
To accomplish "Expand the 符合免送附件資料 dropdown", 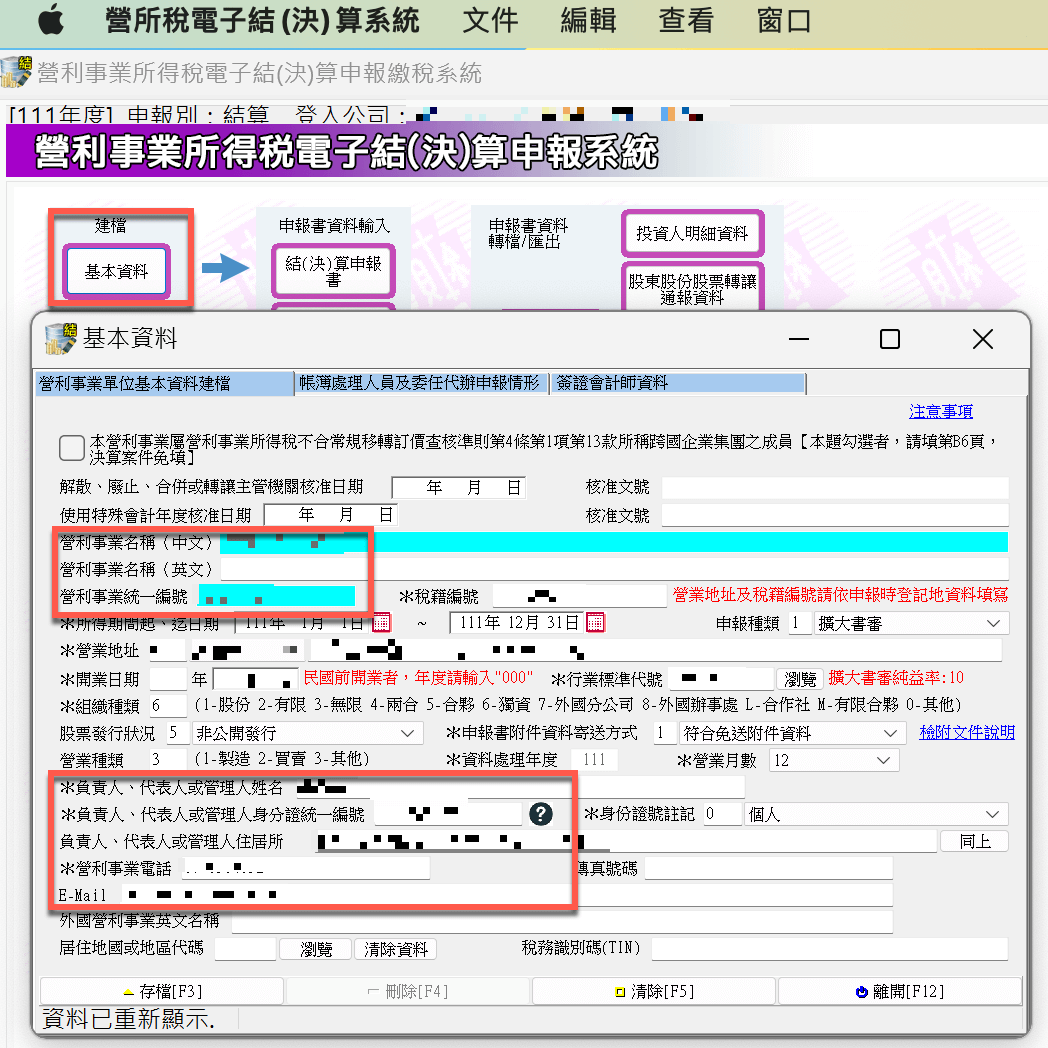I will pos(890,733).
